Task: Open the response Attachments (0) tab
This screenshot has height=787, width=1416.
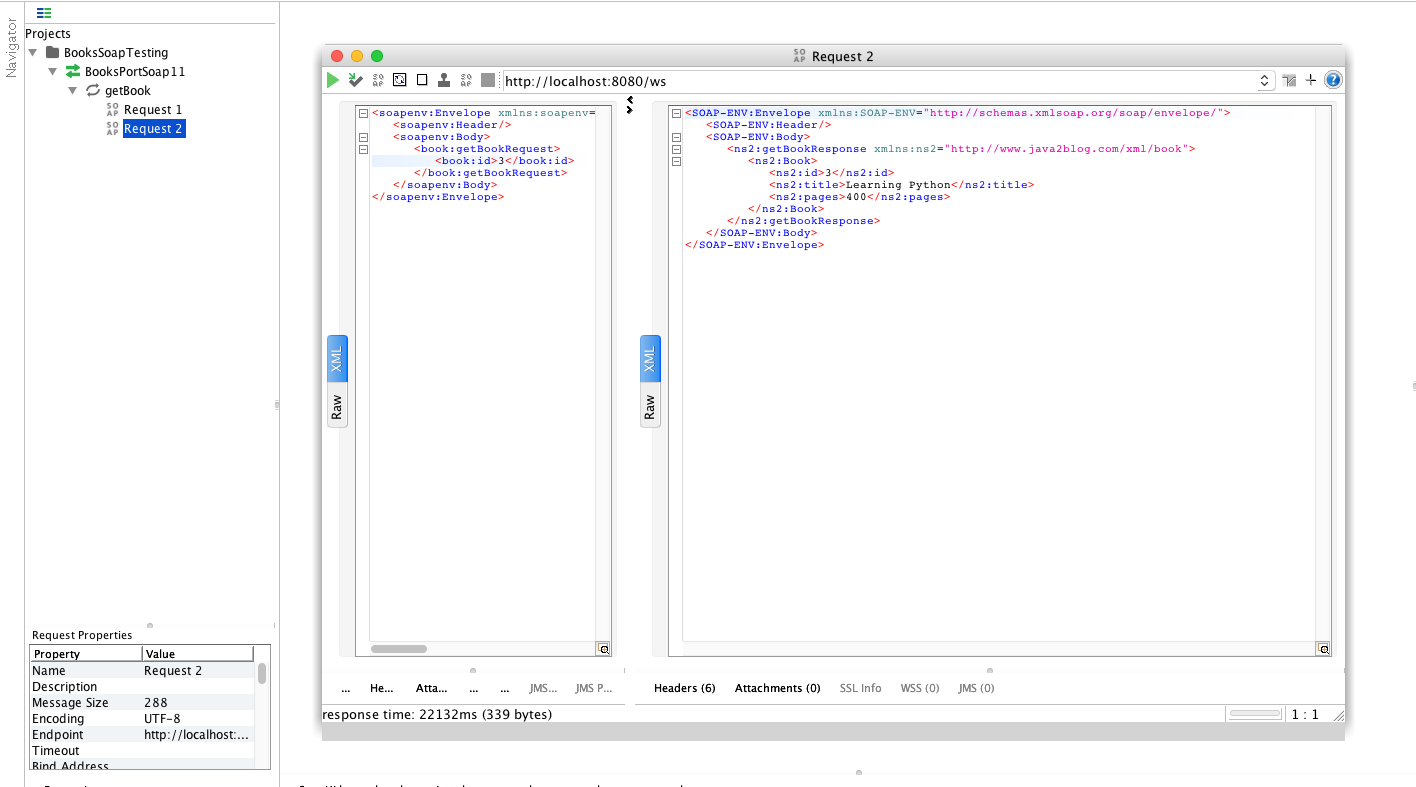Action: click(777, 688)
